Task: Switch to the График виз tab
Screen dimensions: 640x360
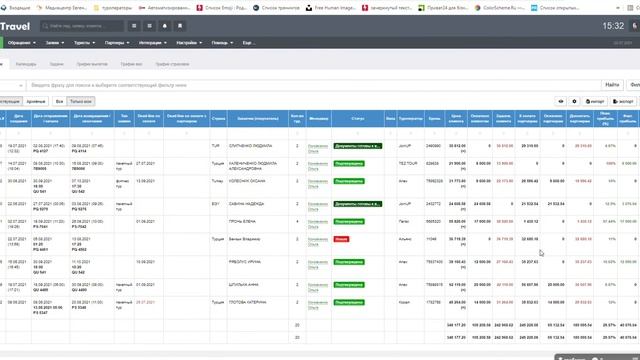Action: pyautogui.click(x=131, y=64)
